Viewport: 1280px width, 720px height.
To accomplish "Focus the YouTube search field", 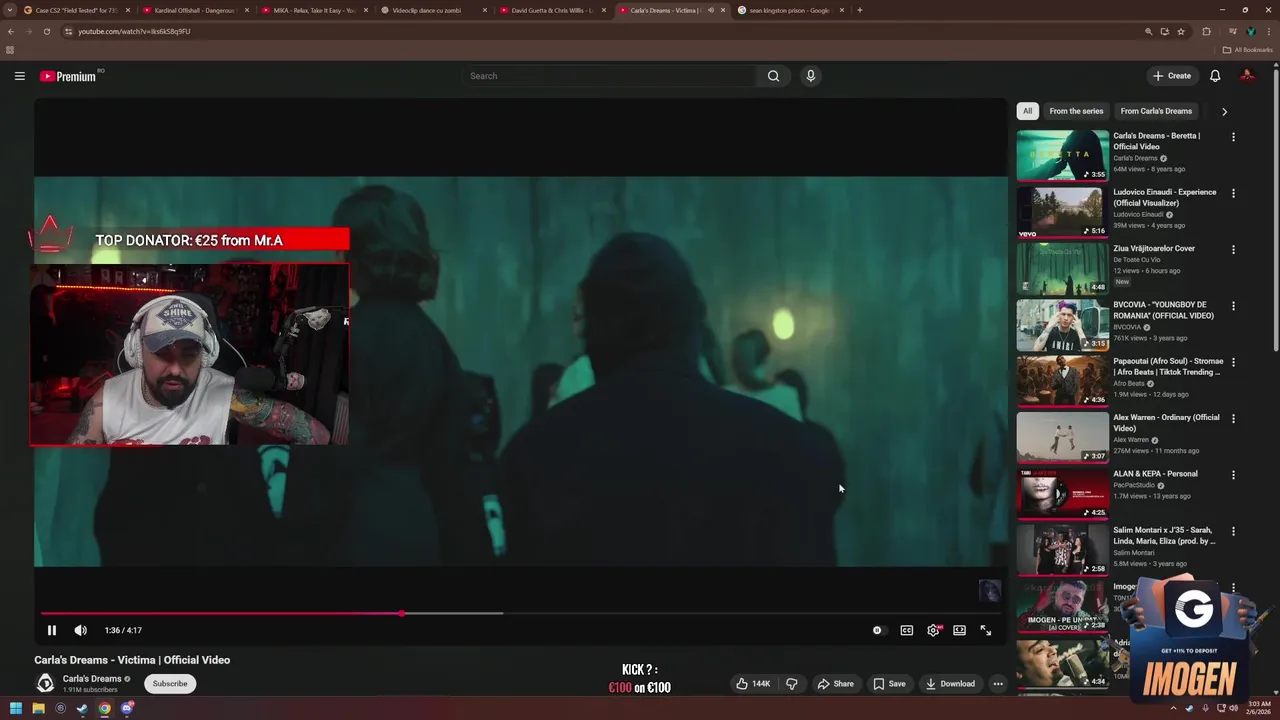I will pos(610,76).
